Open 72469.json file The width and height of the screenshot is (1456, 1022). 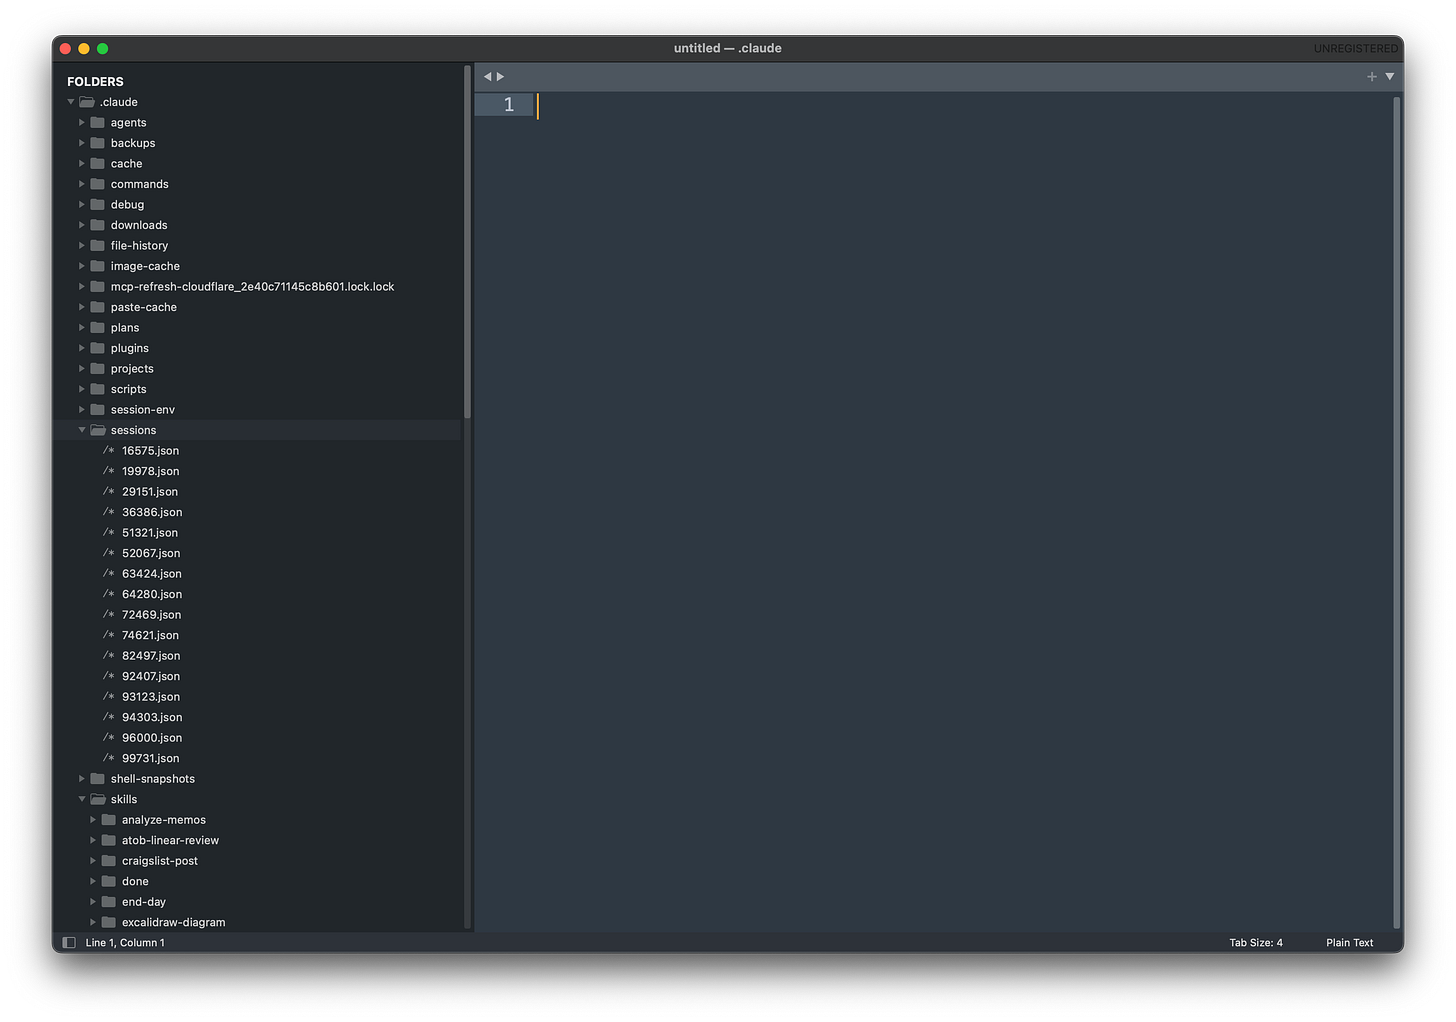click(152, 614)
